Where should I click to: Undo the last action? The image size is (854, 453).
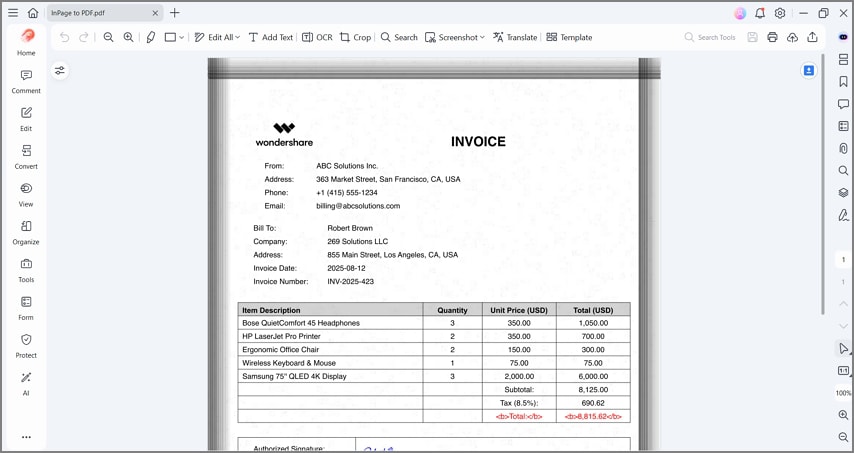point(65,37)
